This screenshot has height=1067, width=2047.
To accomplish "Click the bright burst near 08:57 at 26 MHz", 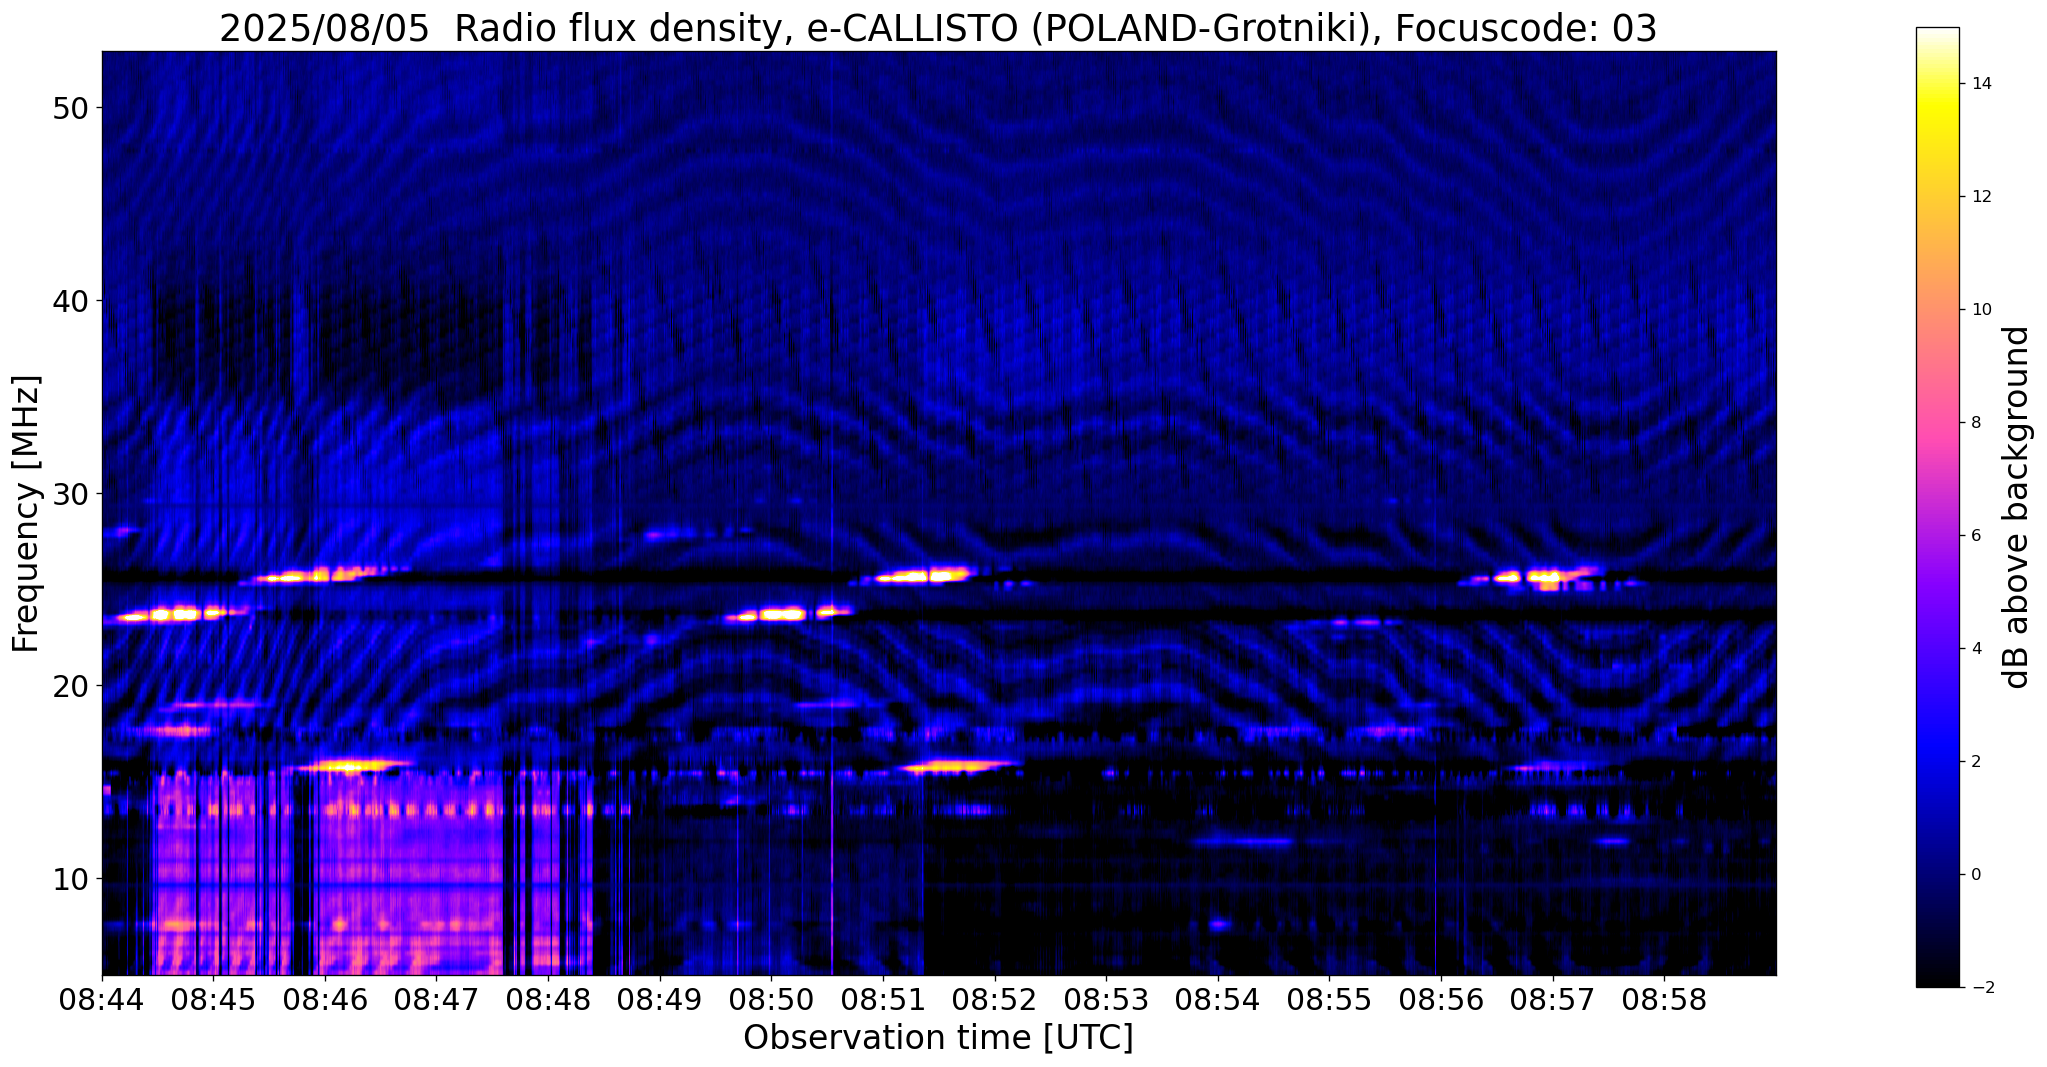I will pyautogui.click(x=1545, y=577).
